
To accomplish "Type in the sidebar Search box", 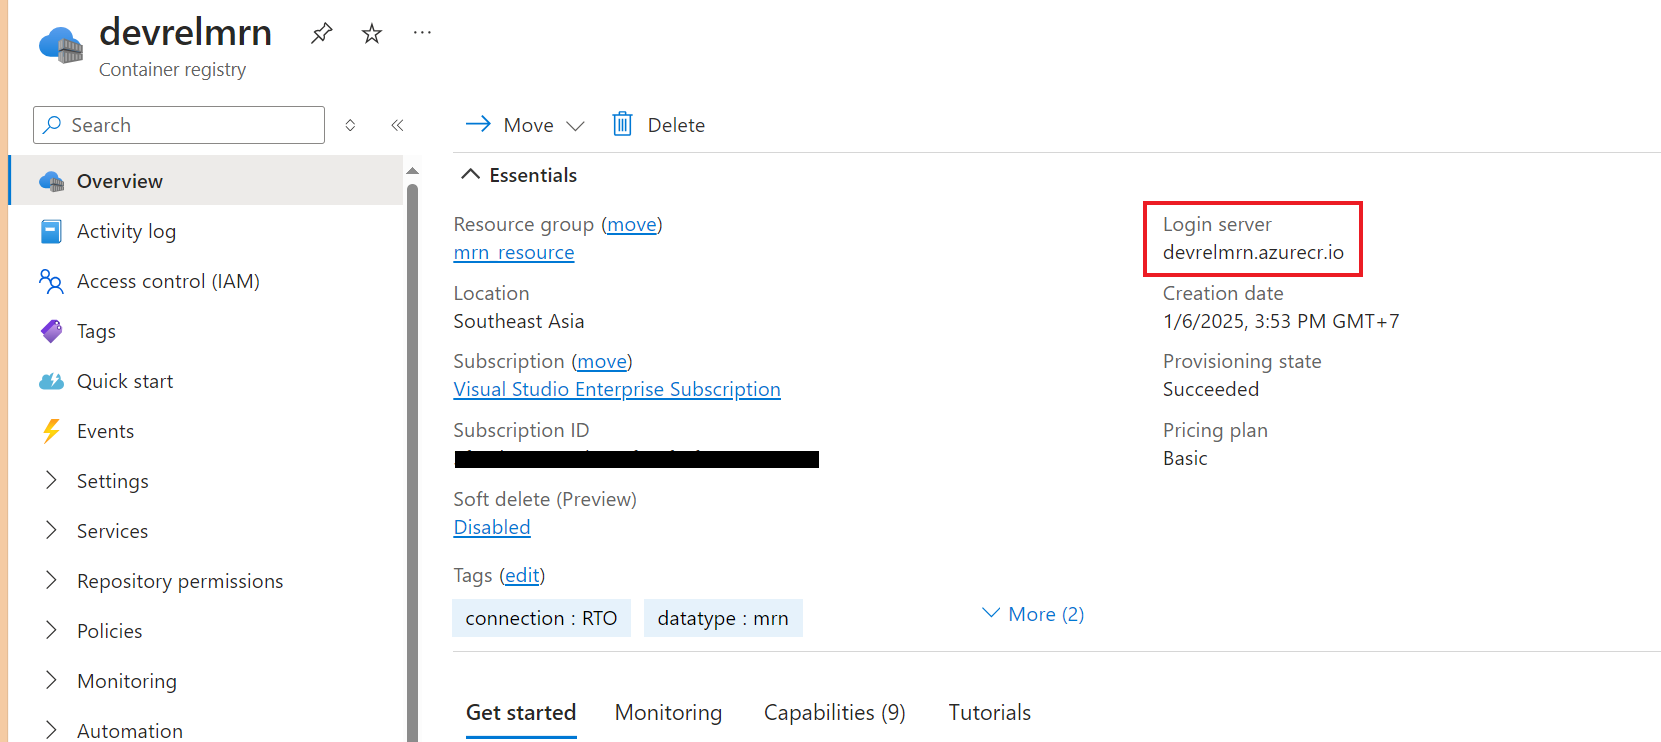I will point(179,125).
